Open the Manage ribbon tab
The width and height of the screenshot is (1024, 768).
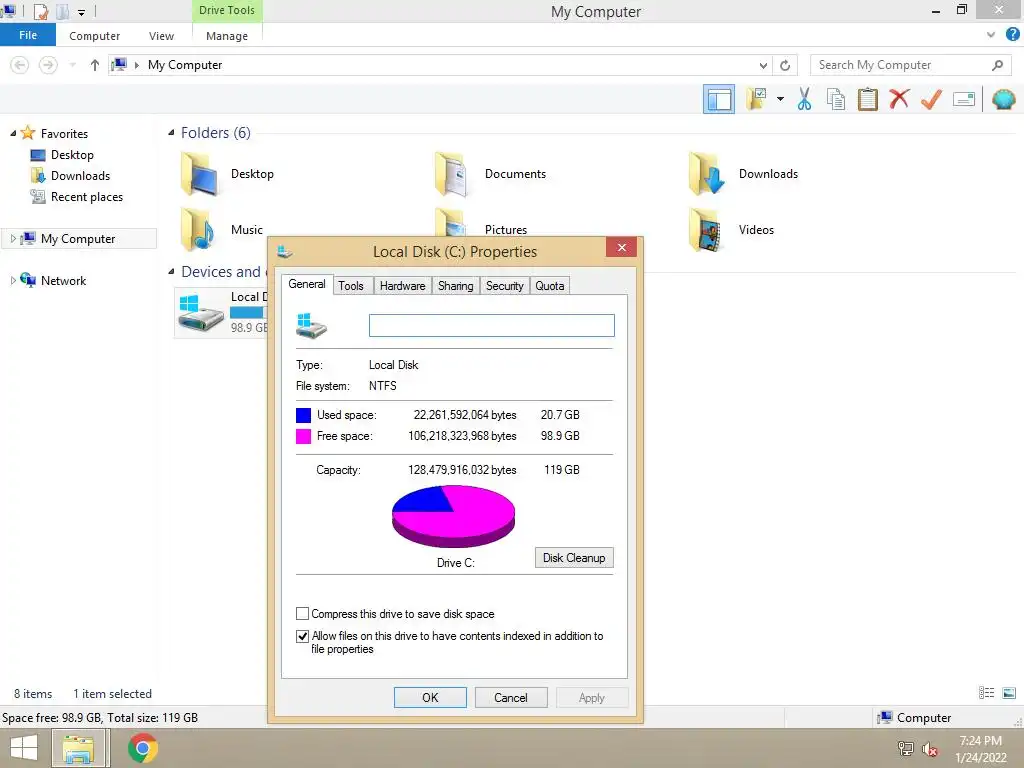pyautogui.click(x=227, y=36)
